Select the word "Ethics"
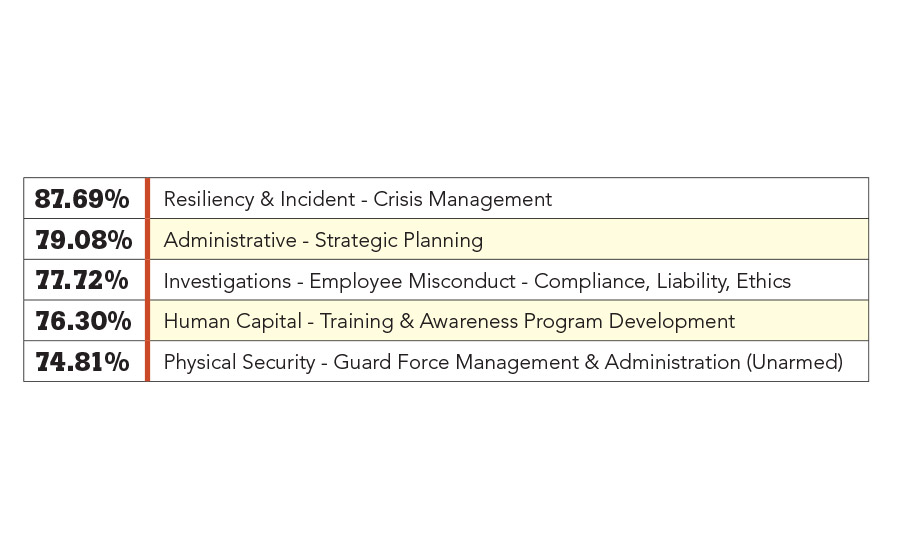Image resolution: width=900 pixels, height=550 pixels. click(763, 281)
